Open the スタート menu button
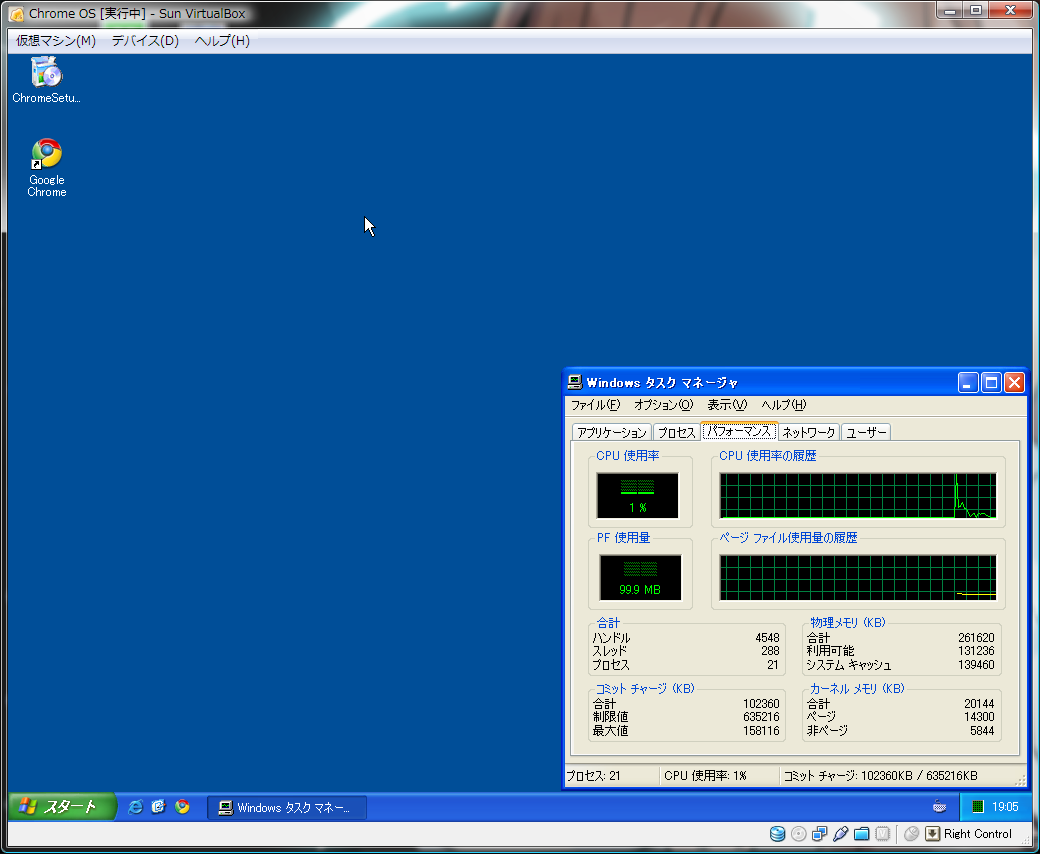 [x=62, y=806]
